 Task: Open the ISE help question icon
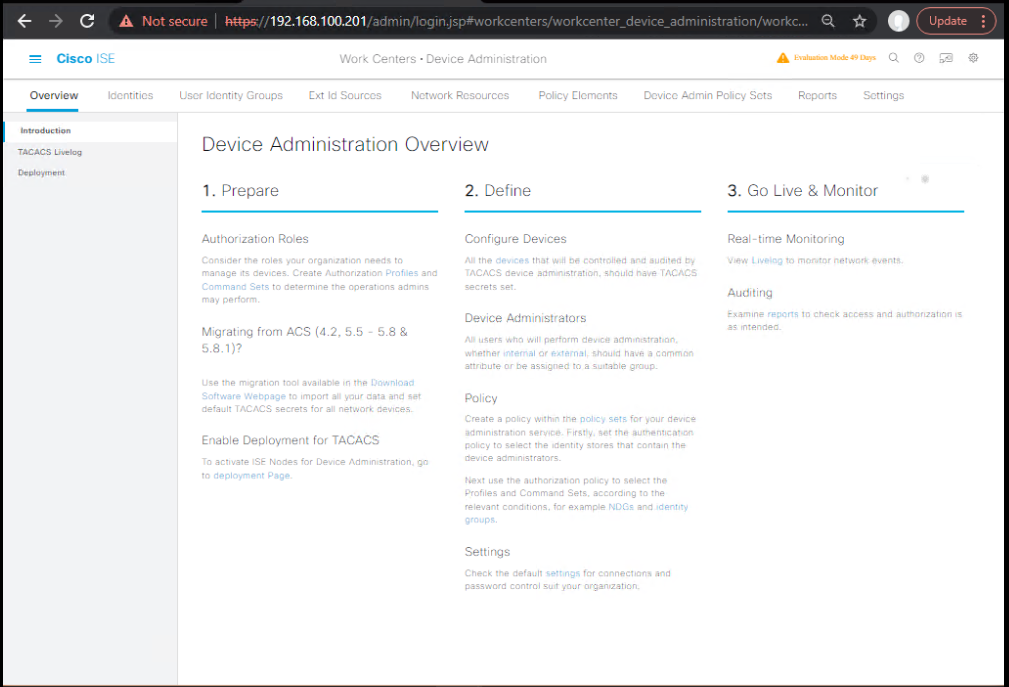[919, 58]
